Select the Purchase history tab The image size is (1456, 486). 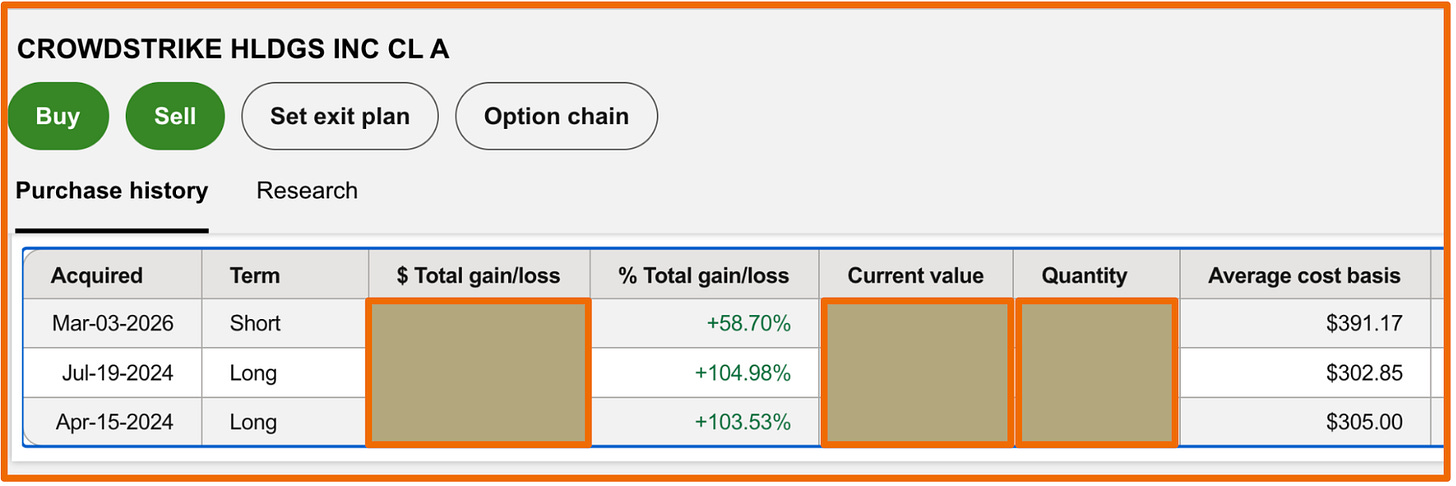[112, 190]
